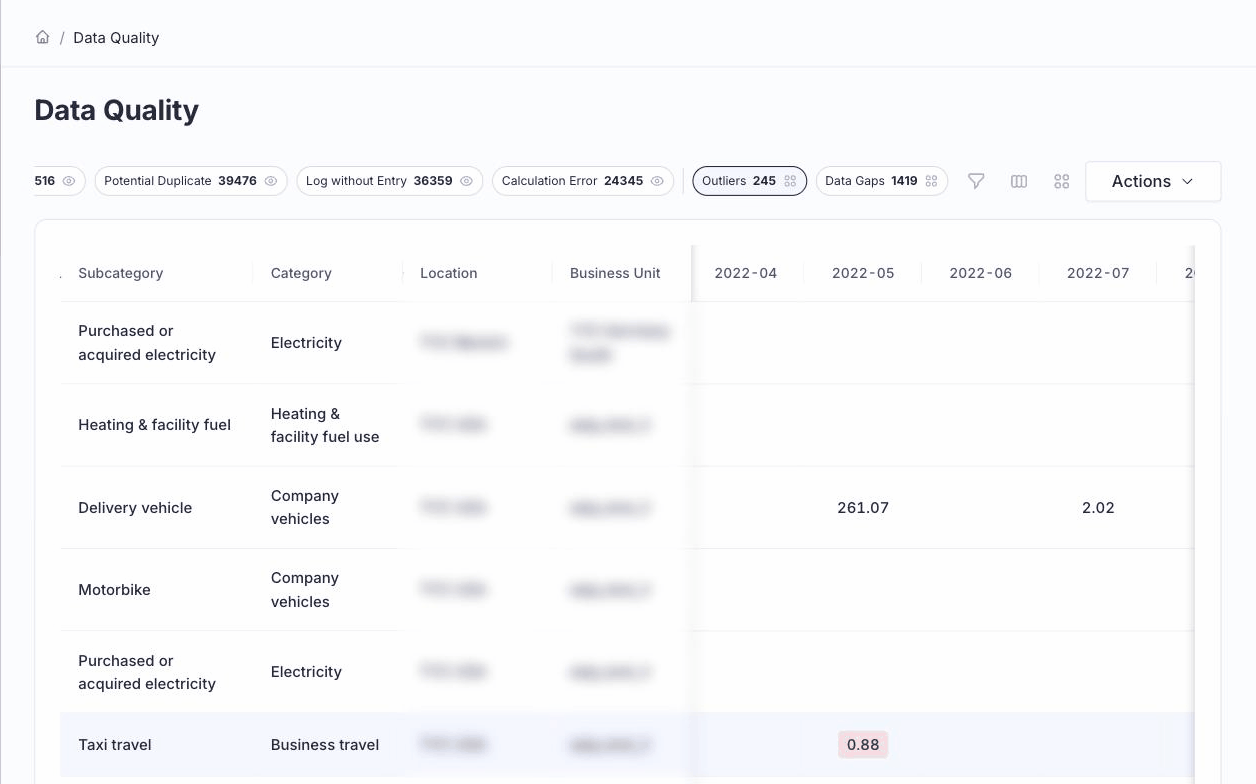Click the 261.07 value in Delivery vehicle row

tap(863, 508)
